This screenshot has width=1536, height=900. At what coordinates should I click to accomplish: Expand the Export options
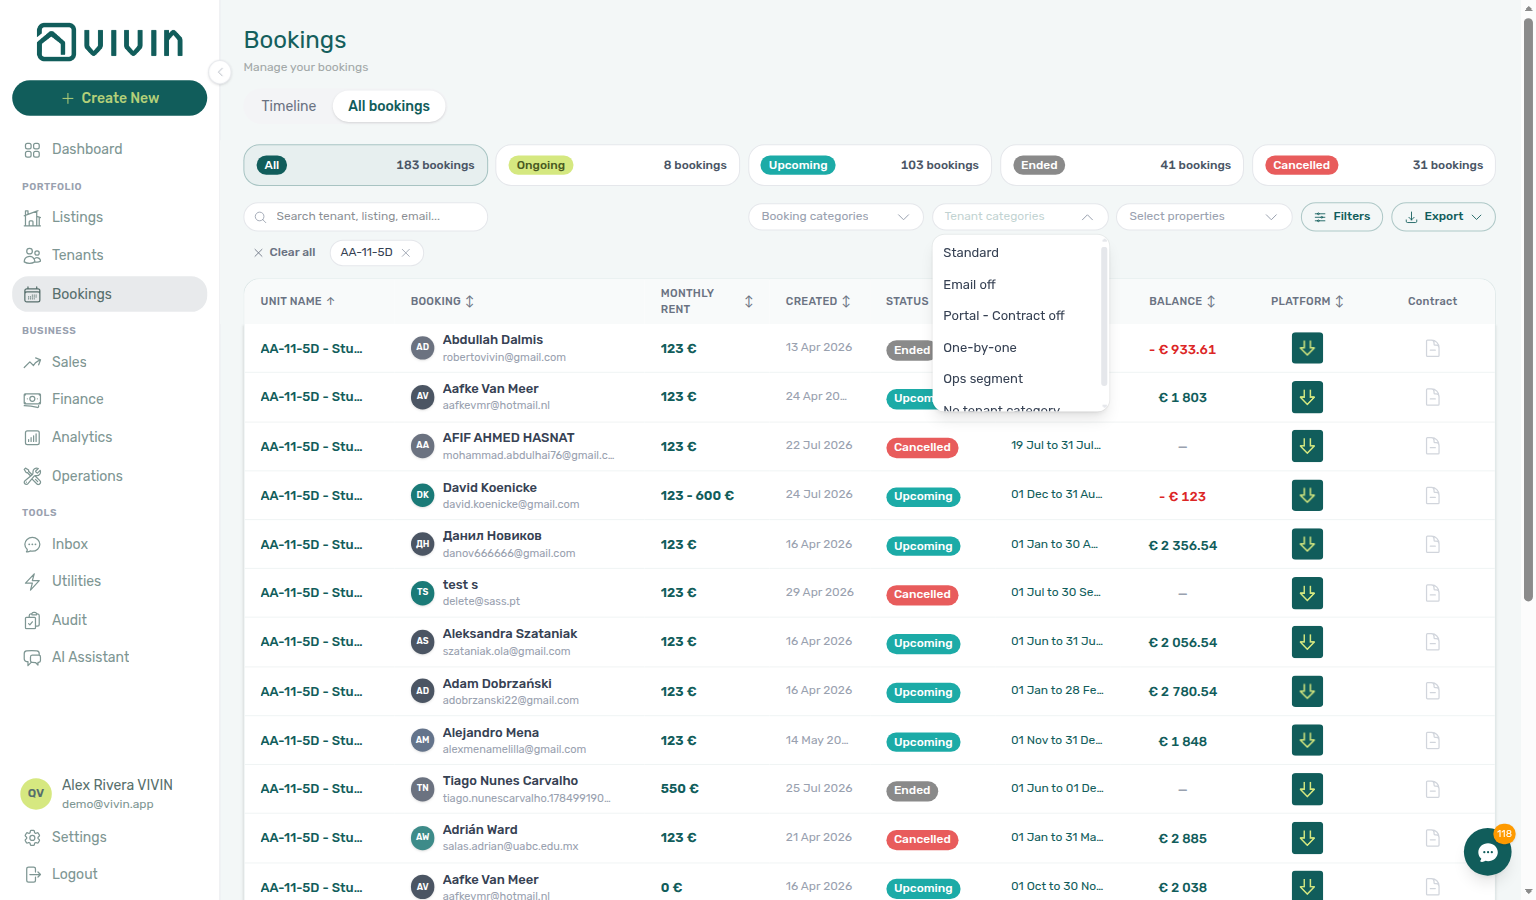pyautogui.click(x=1443, y=217)
